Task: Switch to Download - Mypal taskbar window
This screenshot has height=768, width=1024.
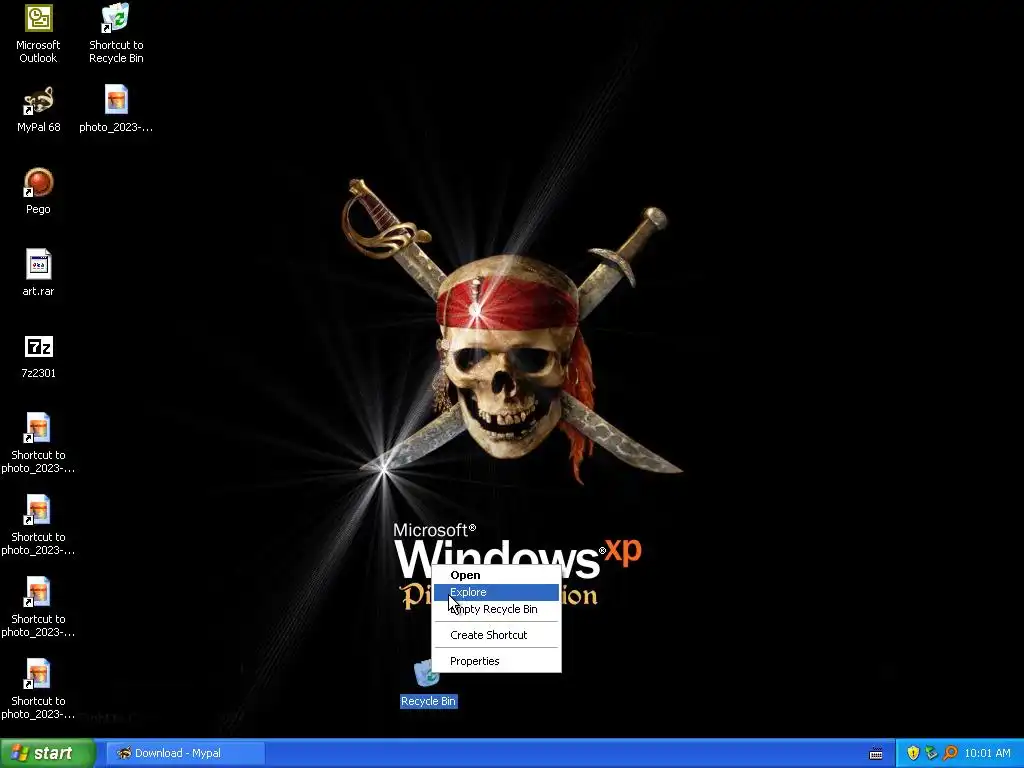Action: pyautogui.click(x=185, y=753)
